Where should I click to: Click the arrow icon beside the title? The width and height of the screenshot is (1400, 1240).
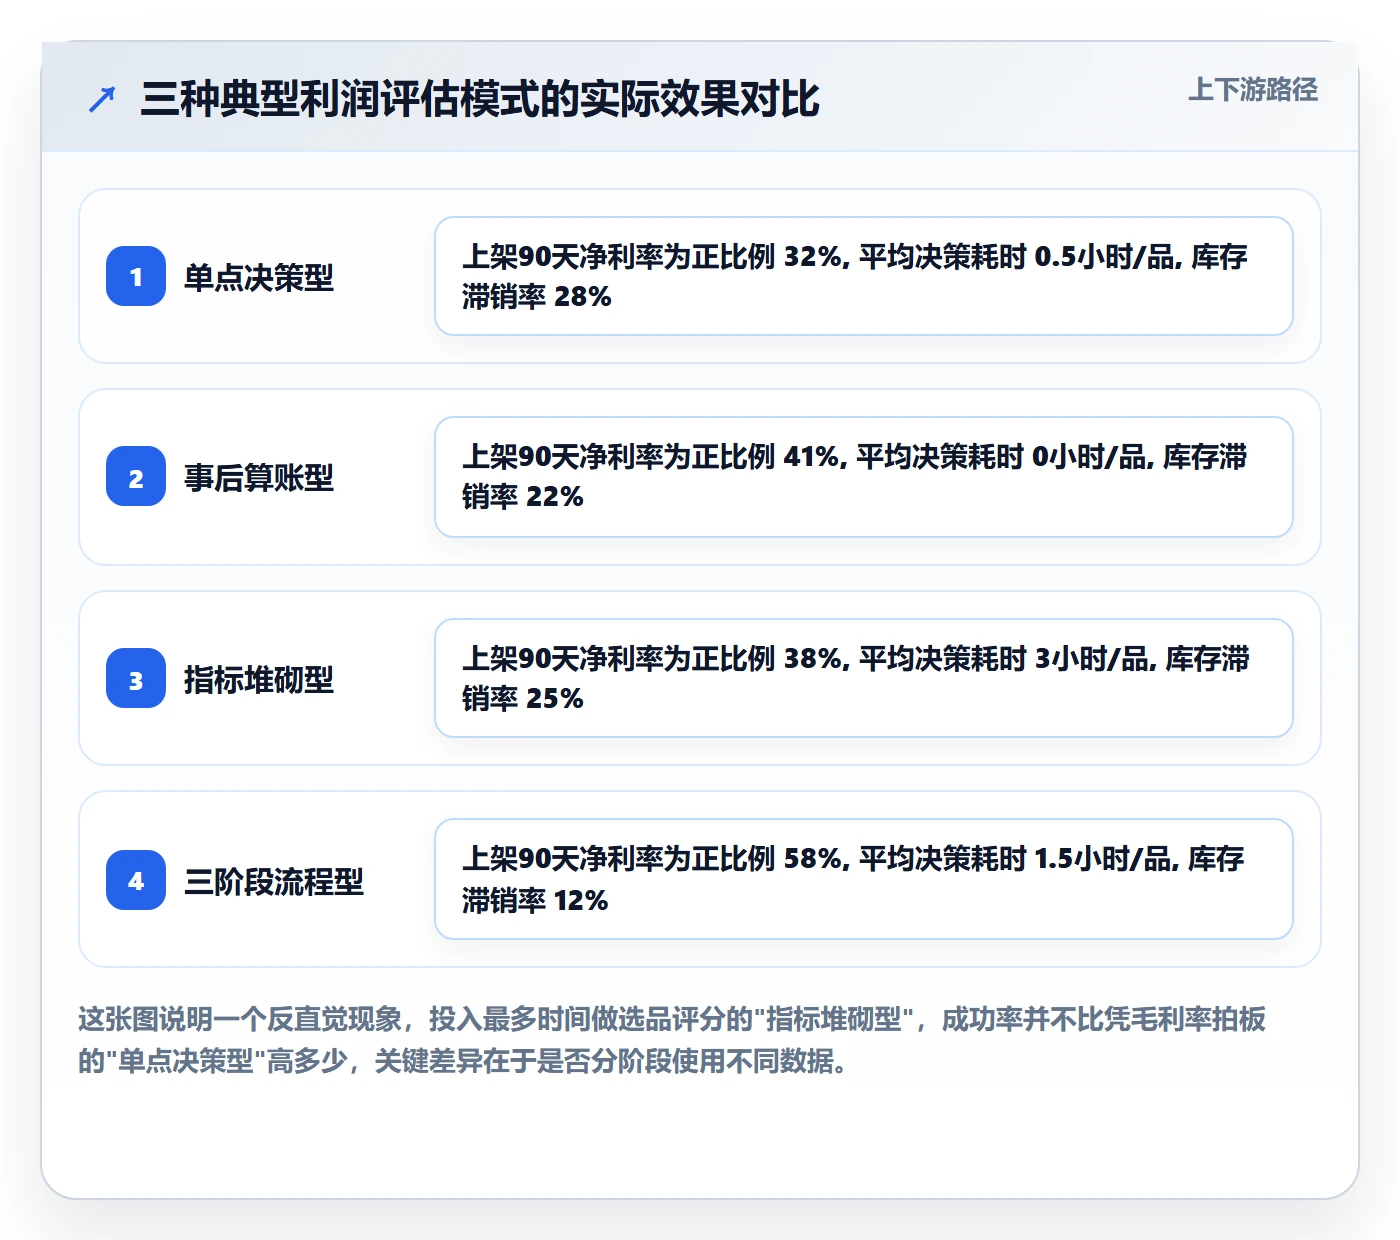click(102, 100)
